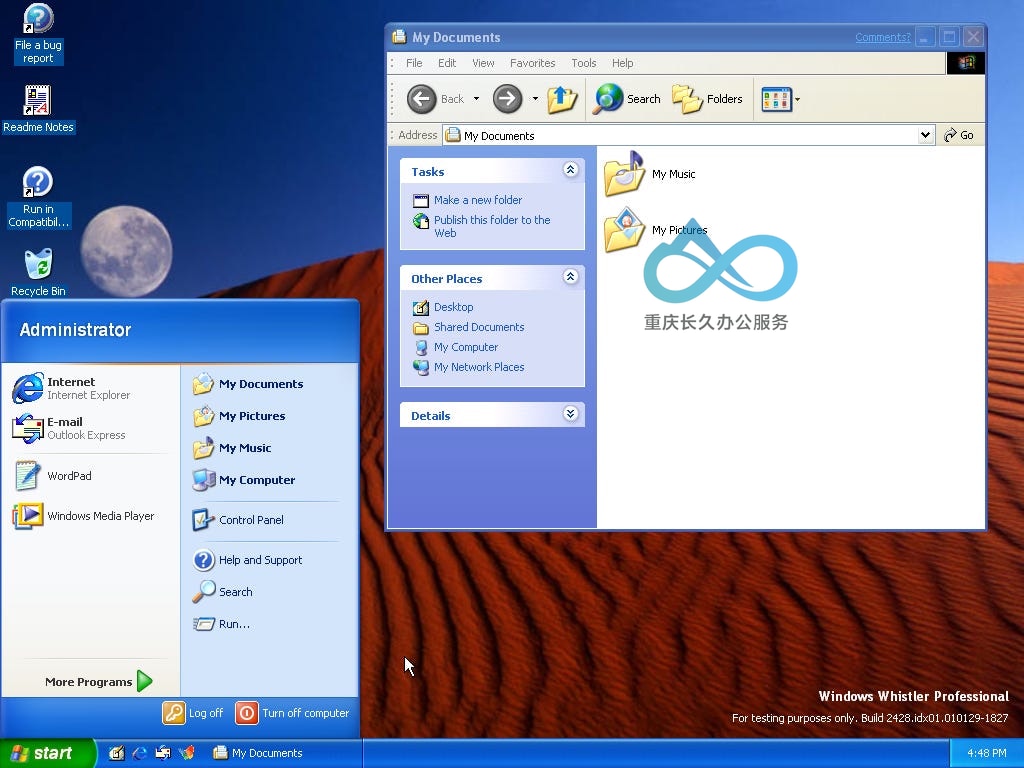This screenshot has width=1024, height=768.
Task: Open the Address bar dropdown
Action: tap(925, 135)
